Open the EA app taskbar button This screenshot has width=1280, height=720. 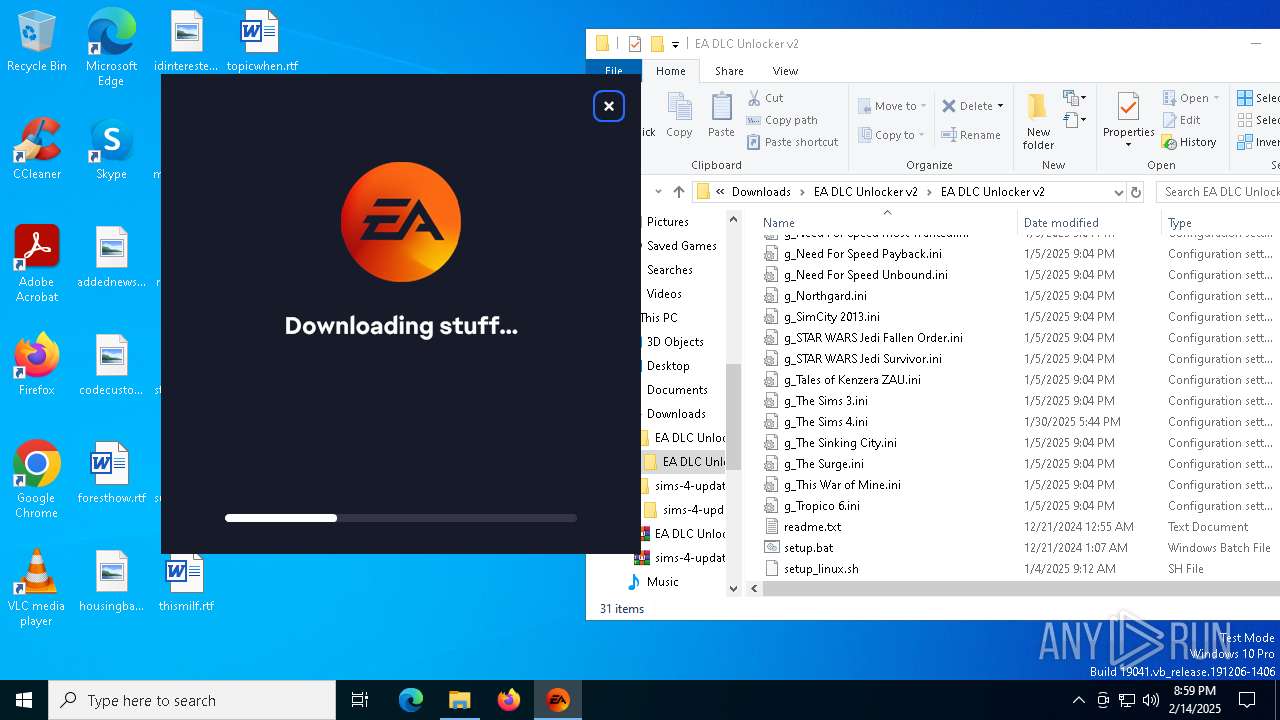558,700
